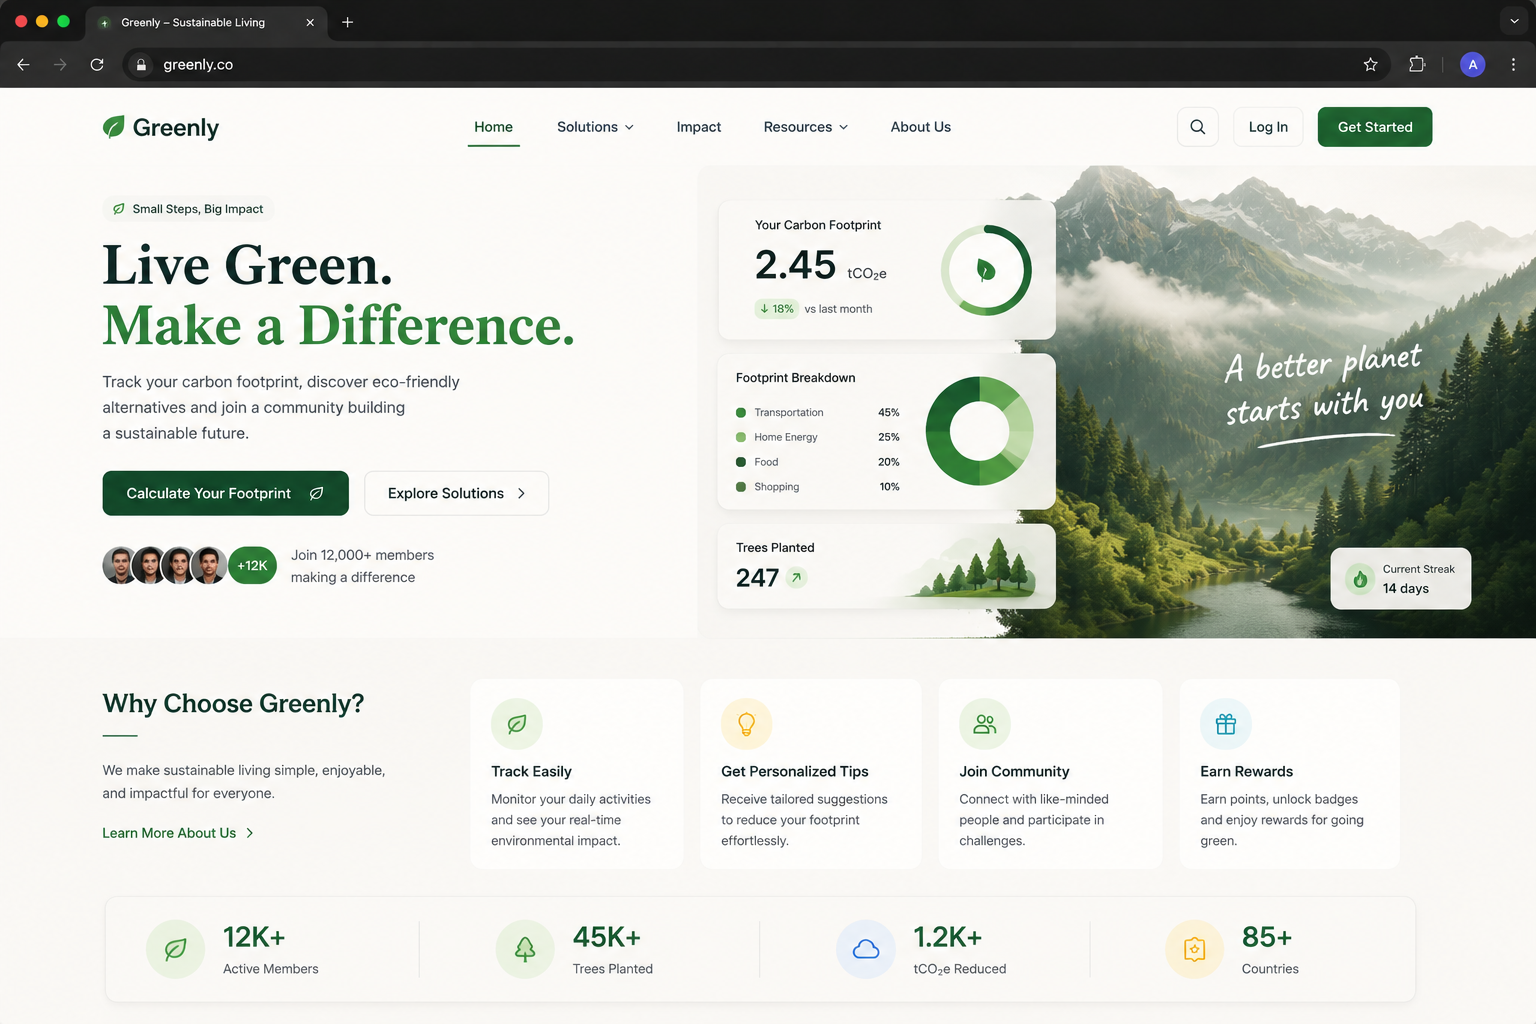Viewport: 1536px width, 1024px height.
Task: Open the profile avatar A in toolbar
Action: pyautogui.click(x=1472, y=64)
